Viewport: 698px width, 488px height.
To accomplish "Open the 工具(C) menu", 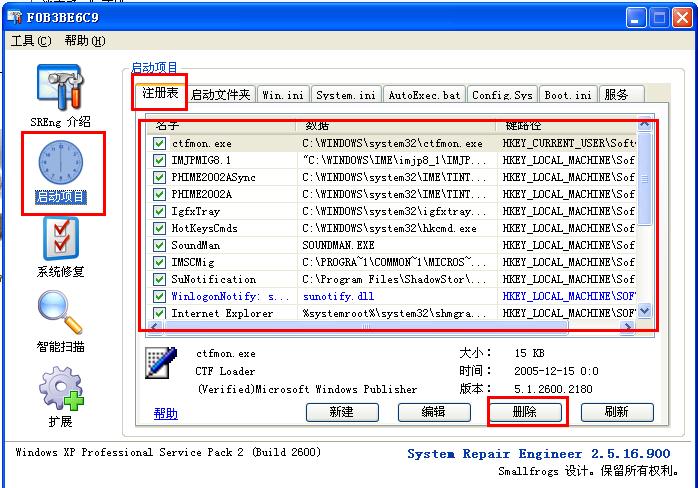I will coord(31,41).
